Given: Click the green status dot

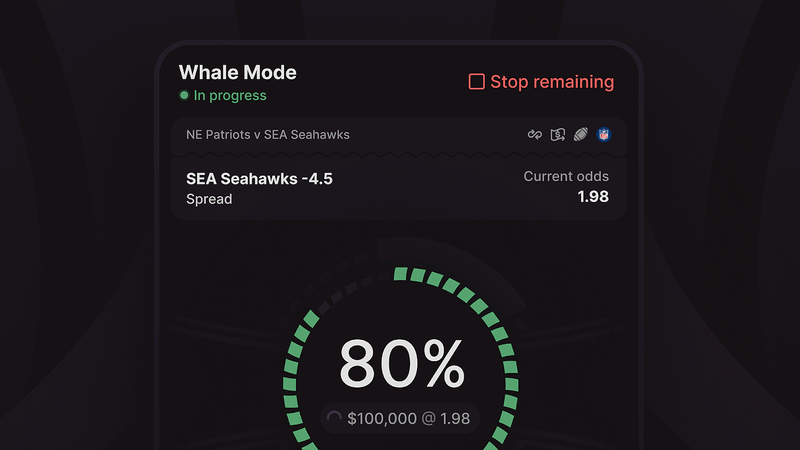Looking at the screenshot, I should point(184,96).
